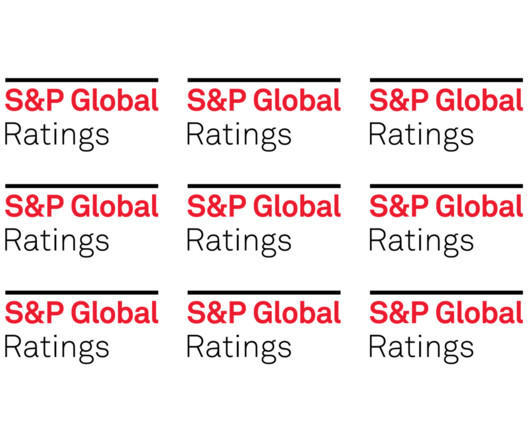This screenshot has height=442, width=530.
Task: Click the word Ratings in the bottom-center logo
Action: pyautogui.click(x=239, y=349)
